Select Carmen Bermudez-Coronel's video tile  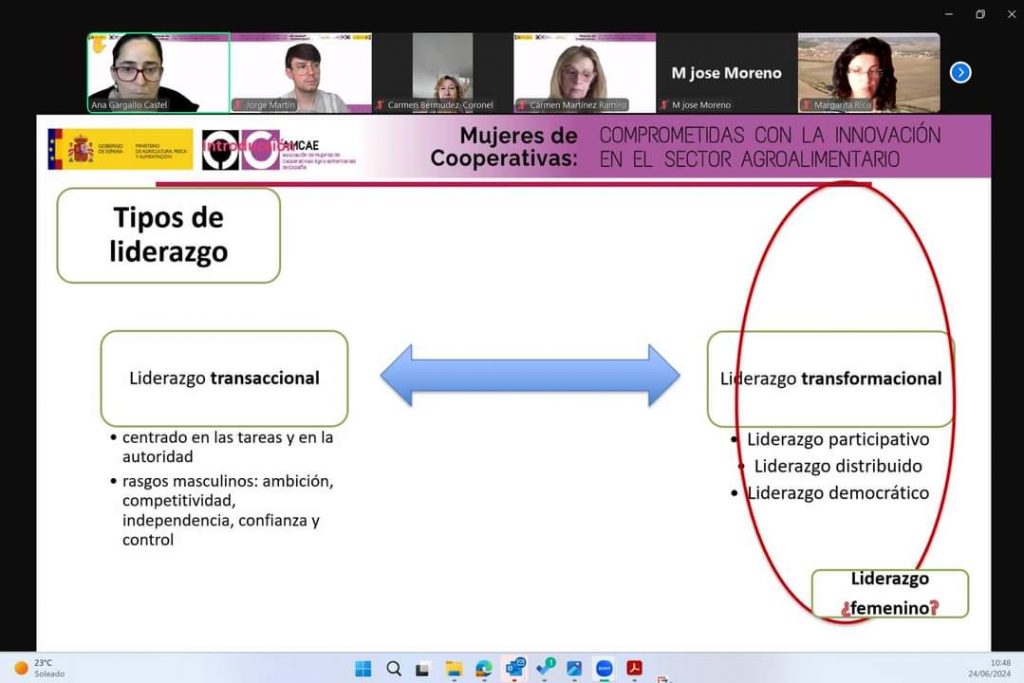(x=442, y=72)
